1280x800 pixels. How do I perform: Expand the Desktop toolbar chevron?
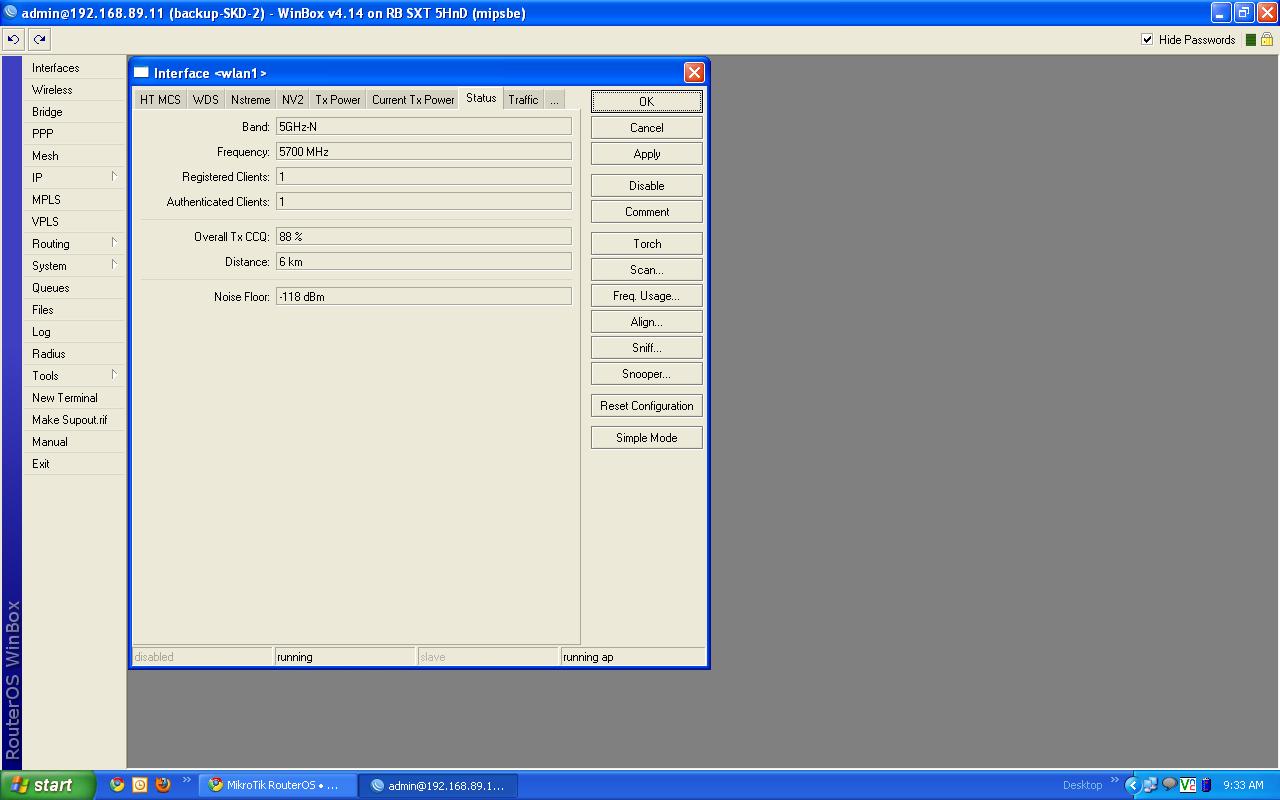pos(1115,781)
